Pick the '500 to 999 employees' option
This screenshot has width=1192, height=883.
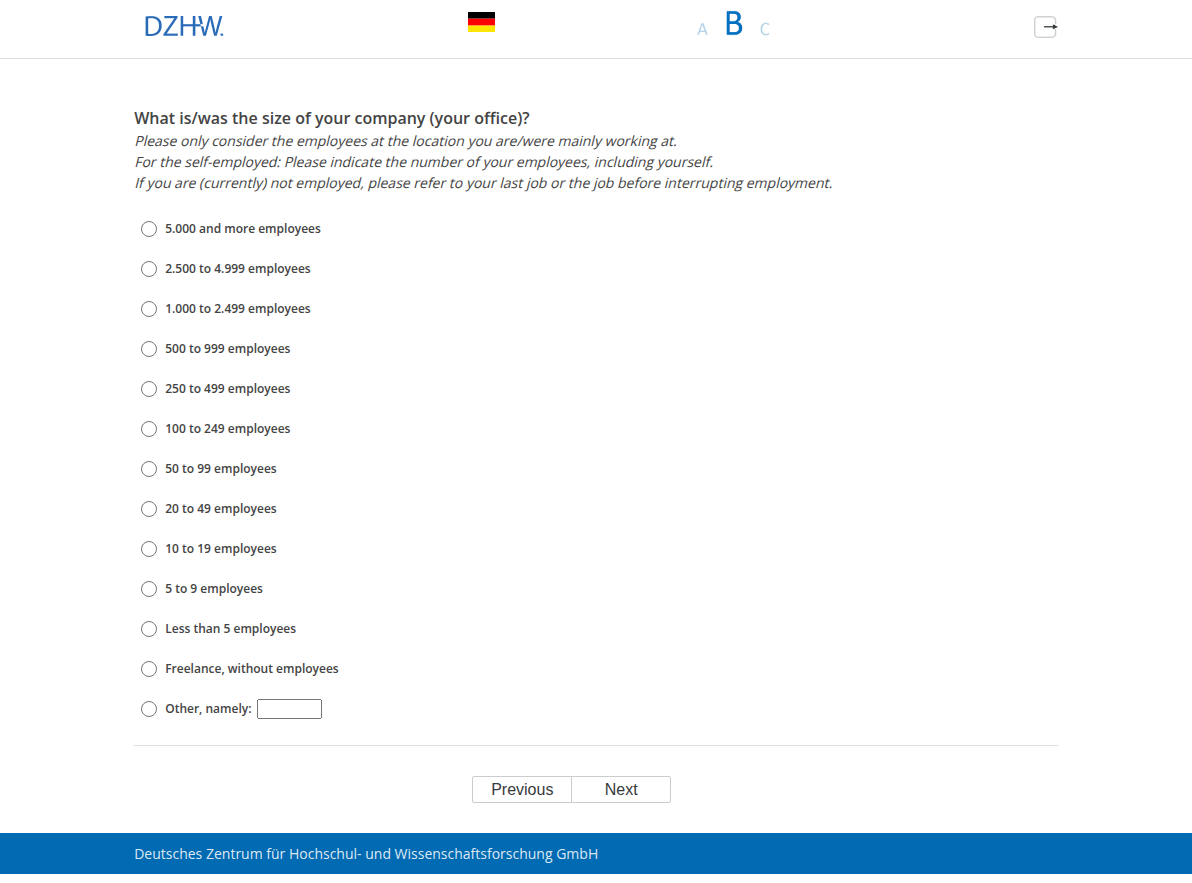(149, 350)
